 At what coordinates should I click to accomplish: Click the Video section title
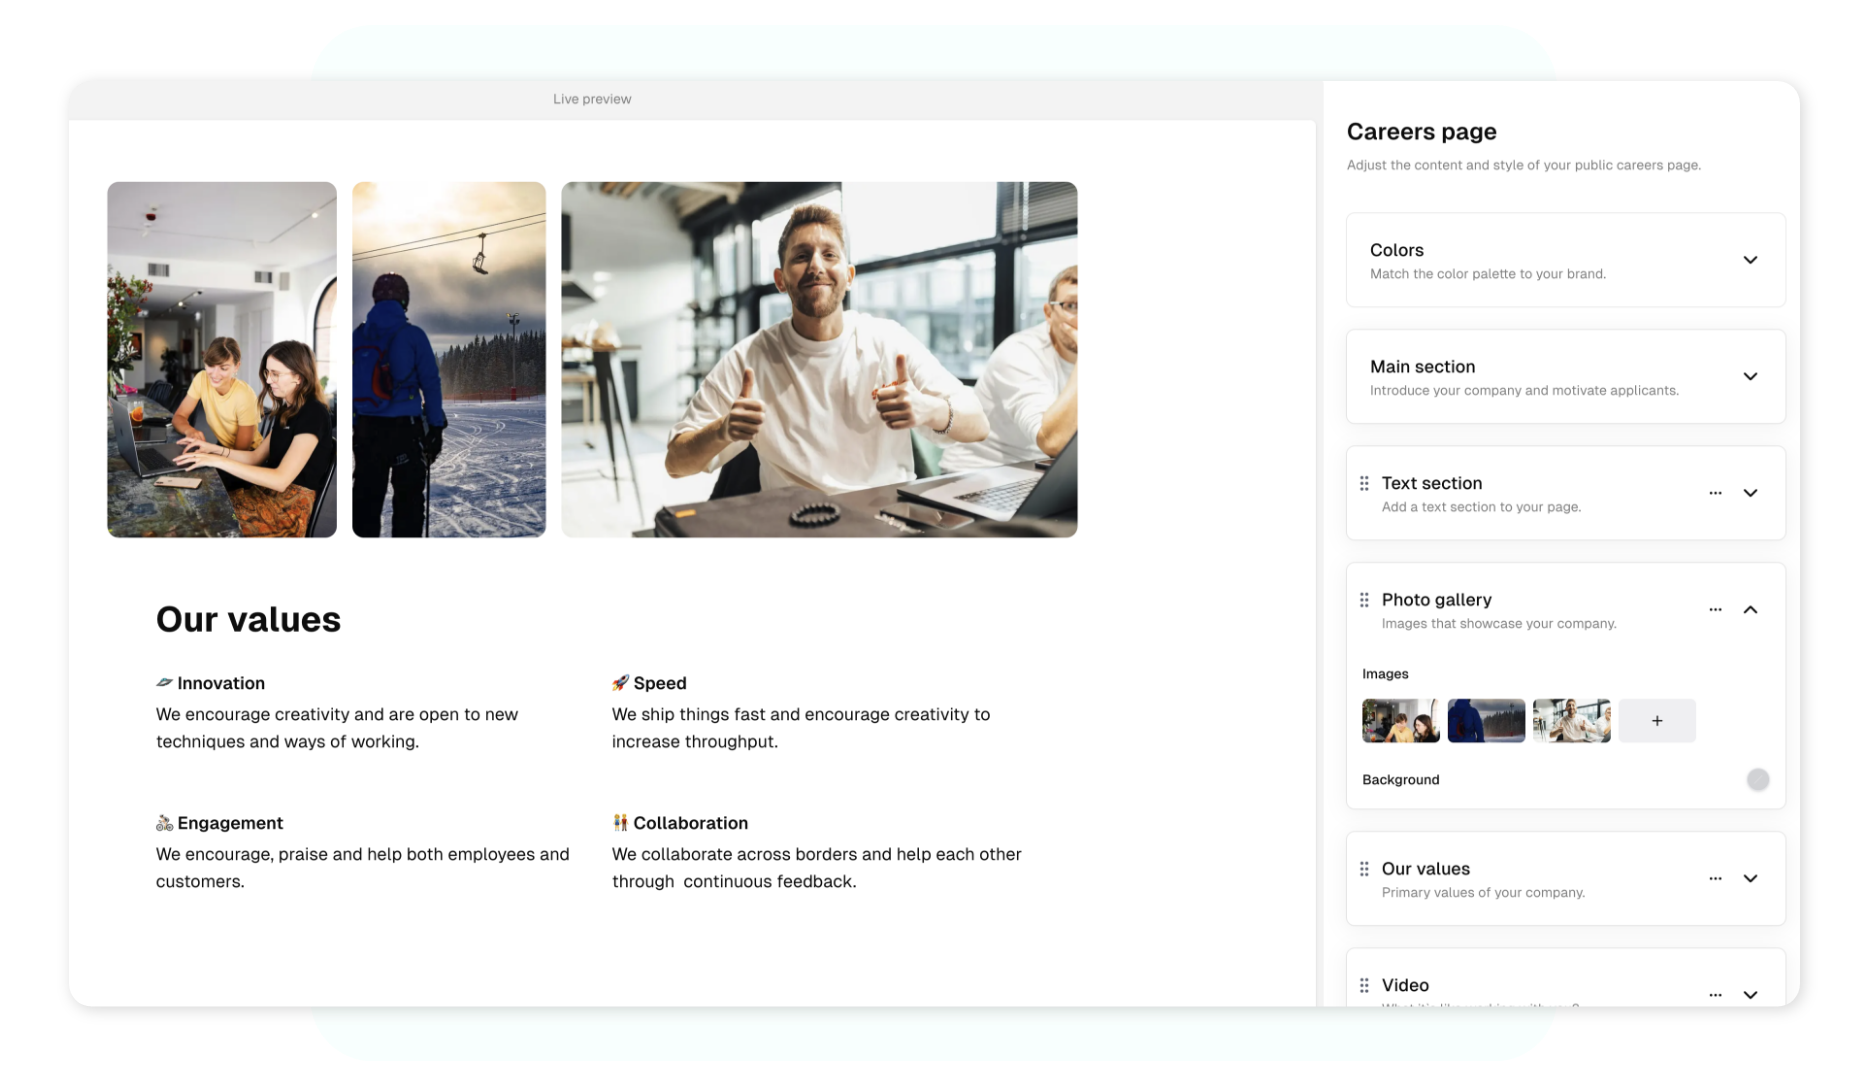[x=1405, y=985]
